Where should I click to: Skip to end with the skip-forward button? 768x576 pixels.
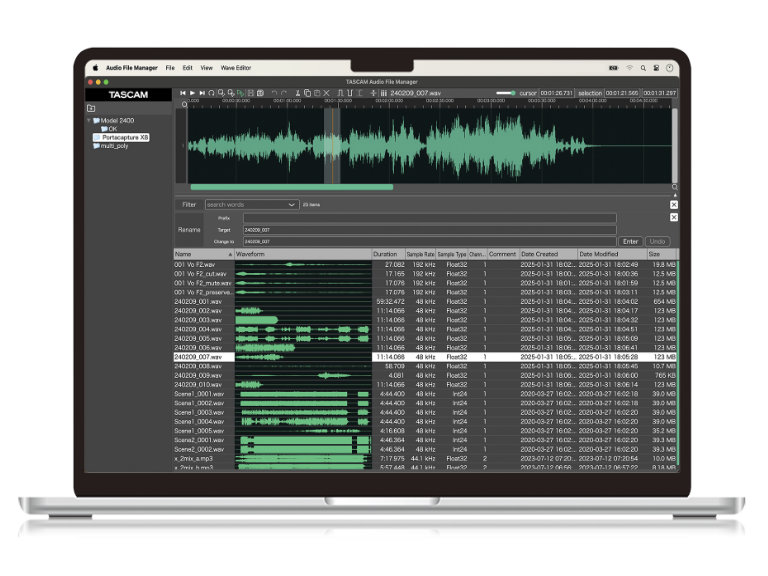[202, 93]
